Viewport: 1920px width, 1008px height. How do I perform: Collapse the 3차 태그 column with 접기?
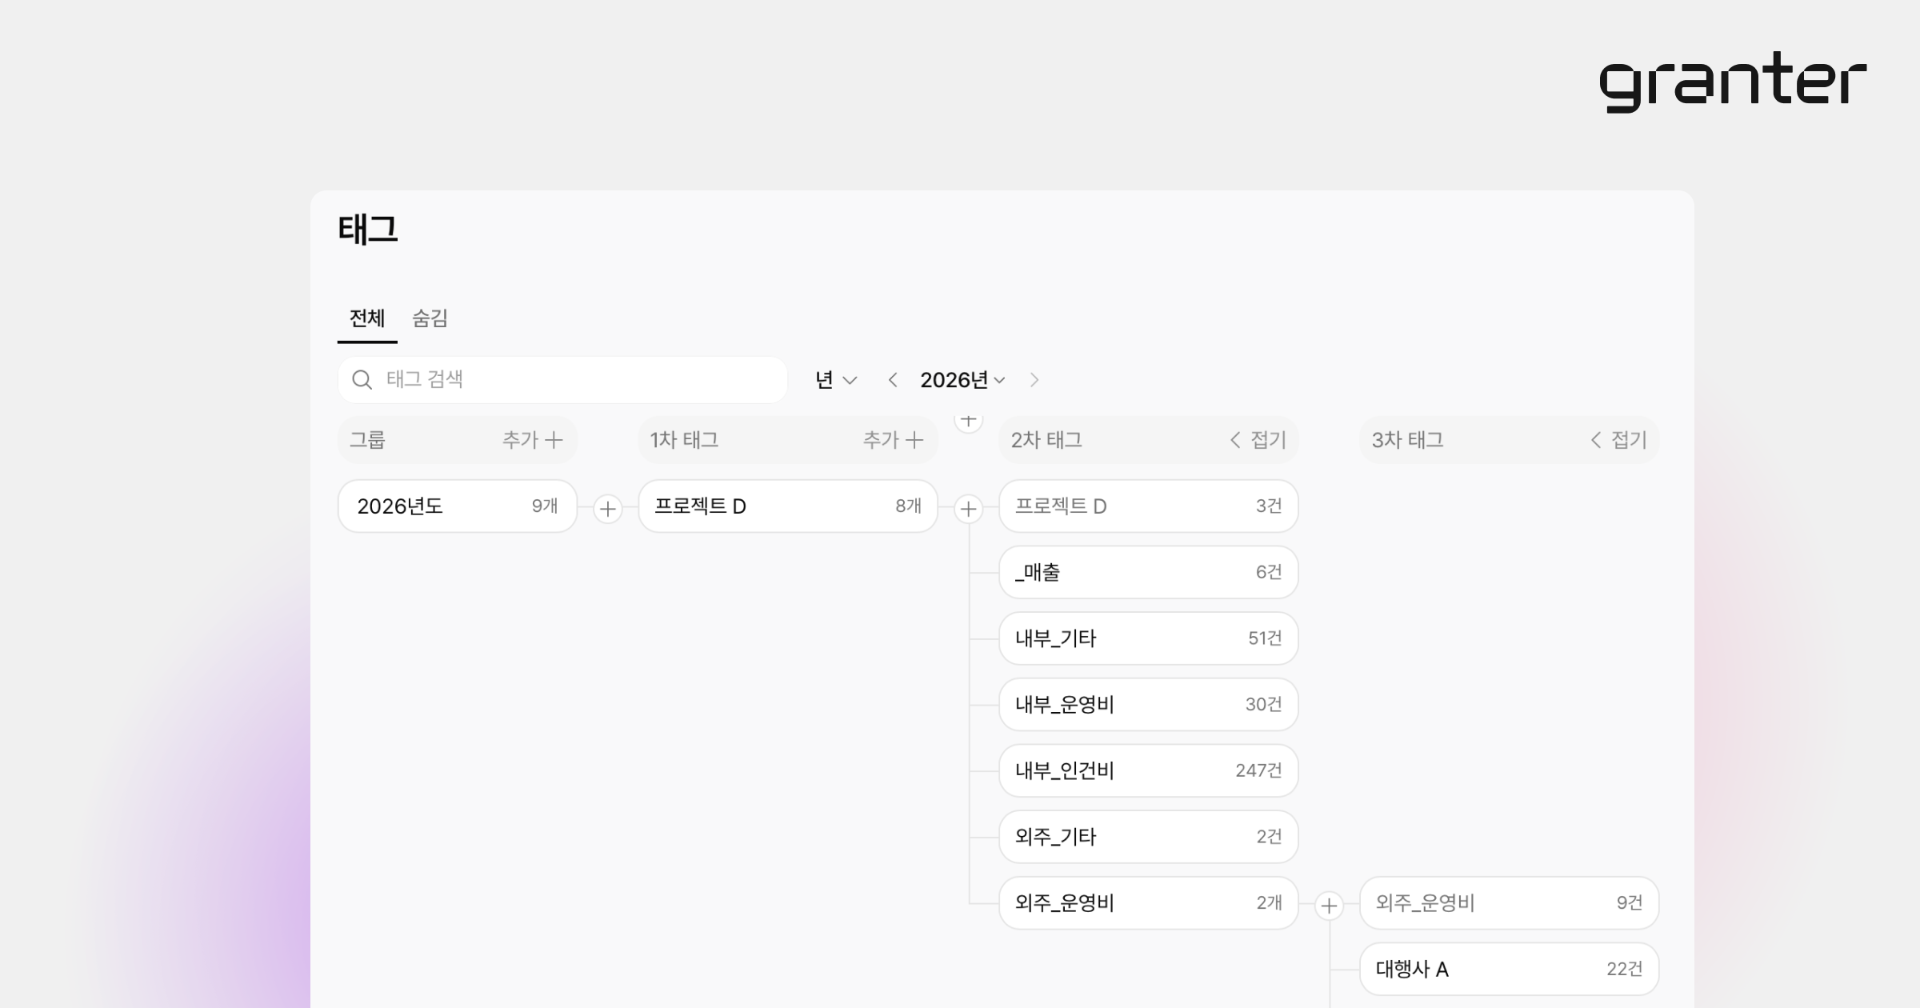pyautogui.click(x=1618, y=440)
